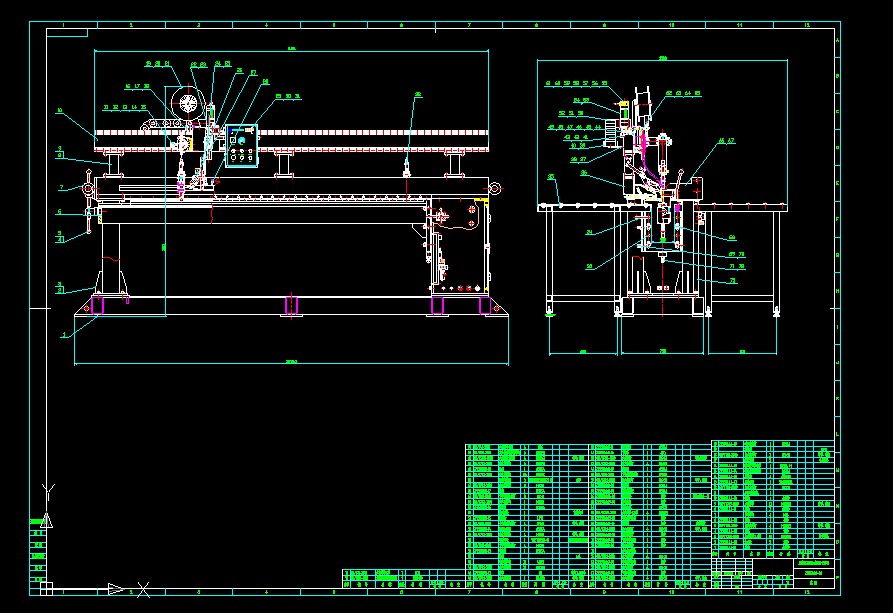
Task: Toggle the bottom-right button on the control panel
Action: [x=250, y=157]
